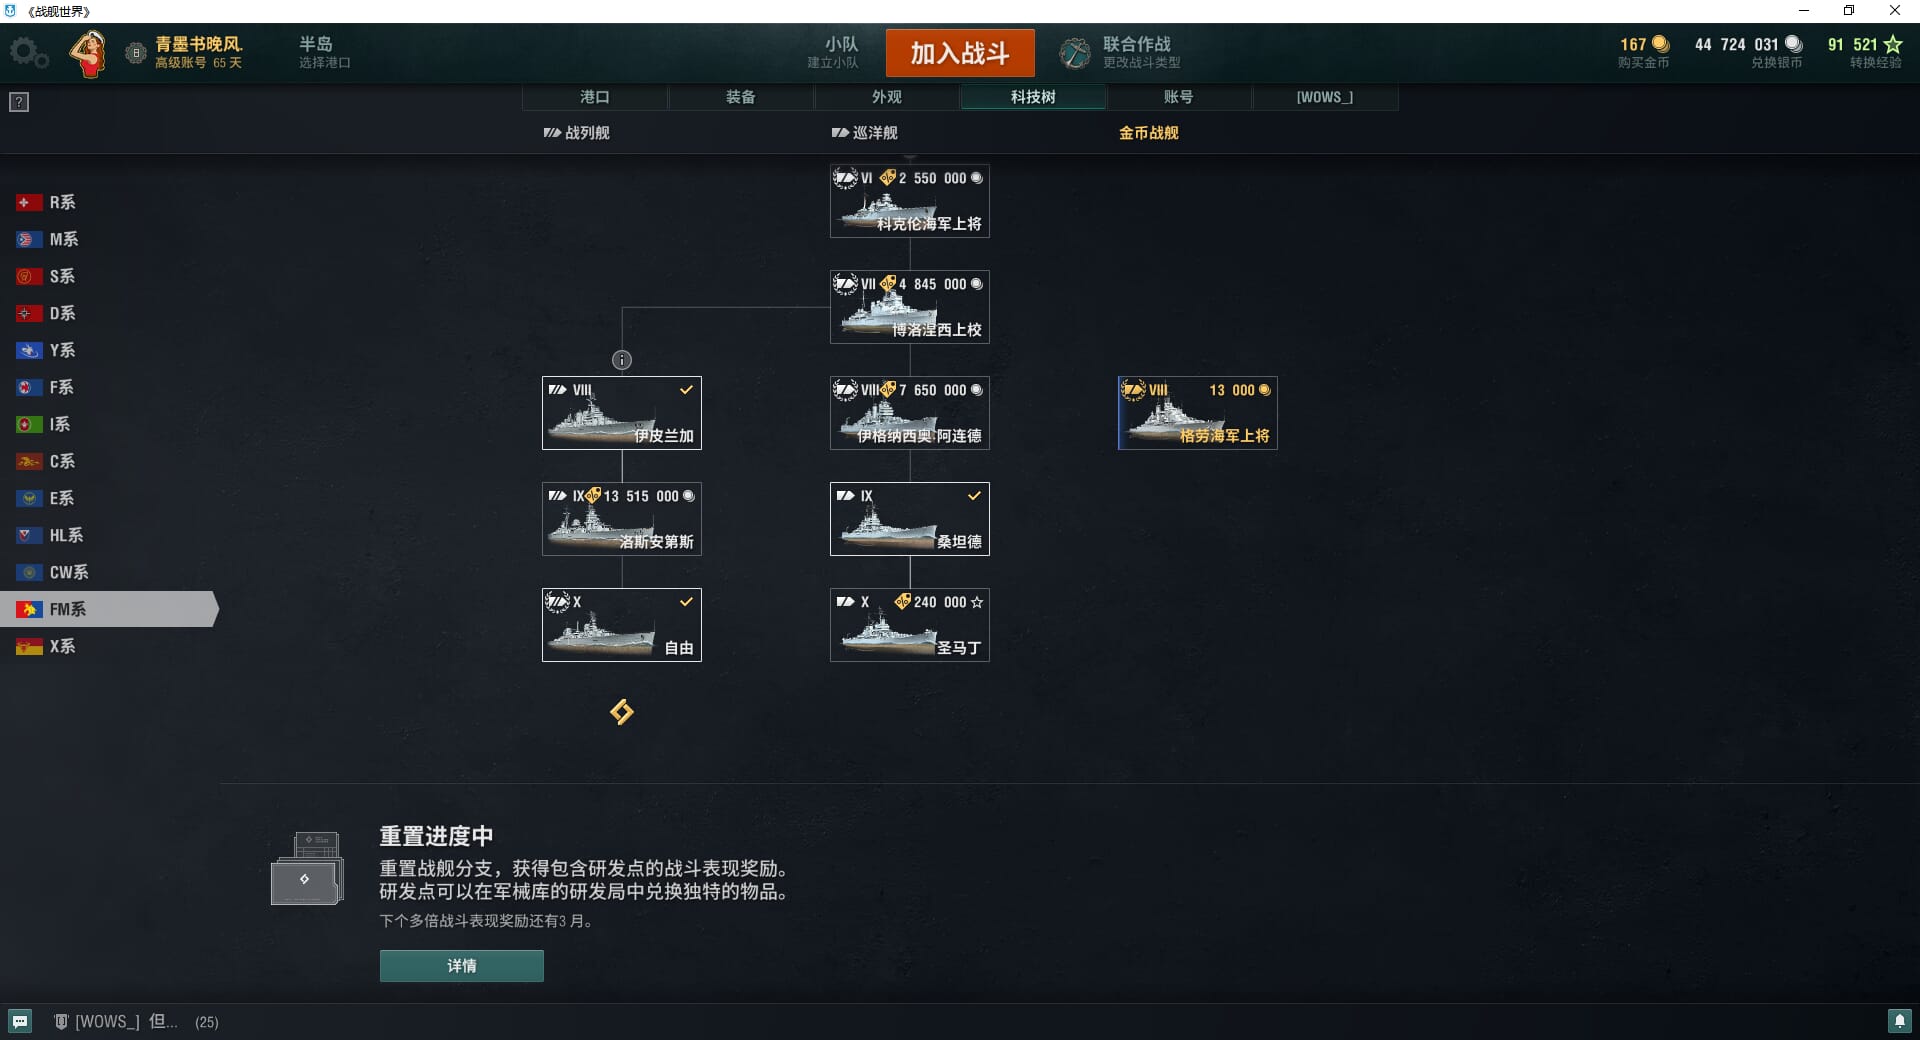Image resolution: width=1920 pixels, height=1040 pixels.
Task: Select the 圣马丁 tier X cruiser
Action: click(910, 625)
